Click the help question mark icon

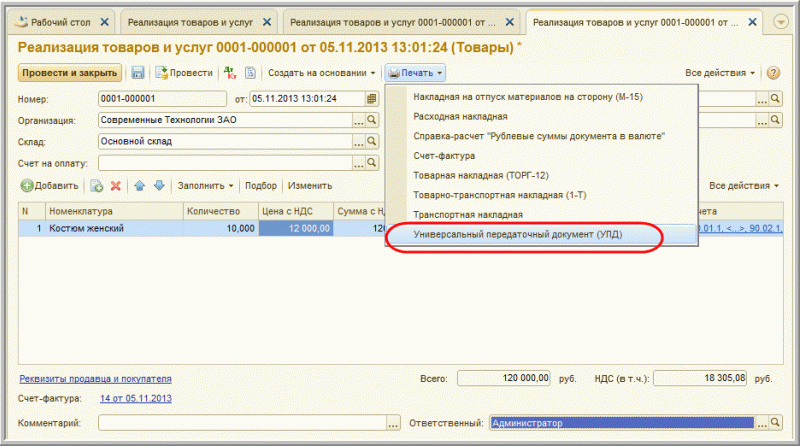coord(773,73)
